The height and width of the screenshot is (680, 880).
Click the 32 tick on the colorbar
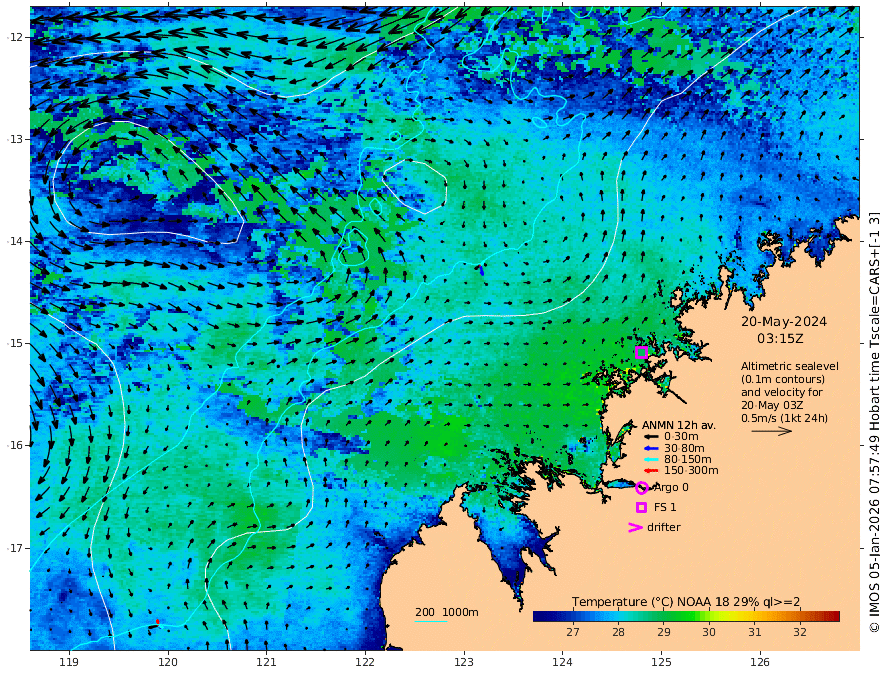[x=800, y=632]
